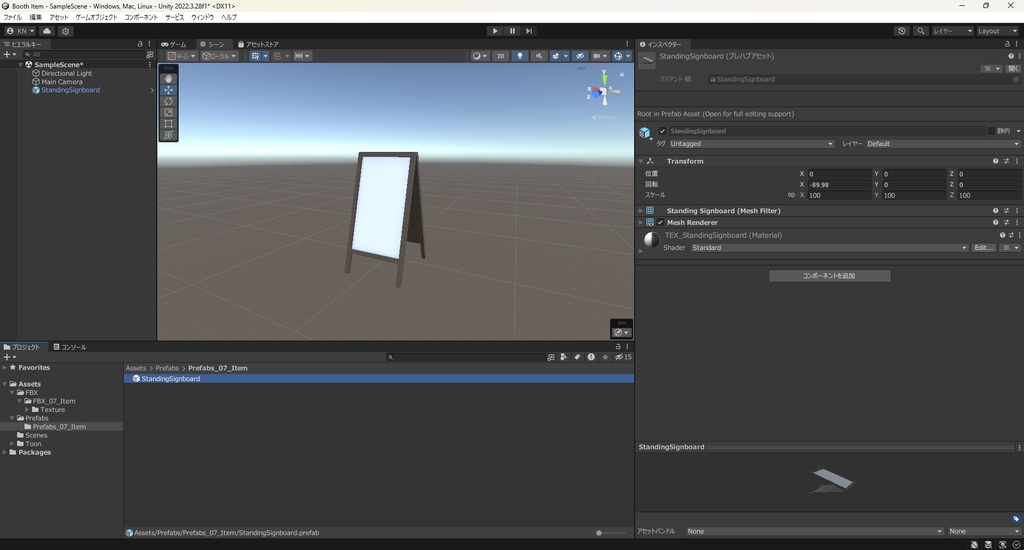Toggle the 2D view mode
The height and width of the screenshot is (550, 1024).
click(x=500, y=56)
